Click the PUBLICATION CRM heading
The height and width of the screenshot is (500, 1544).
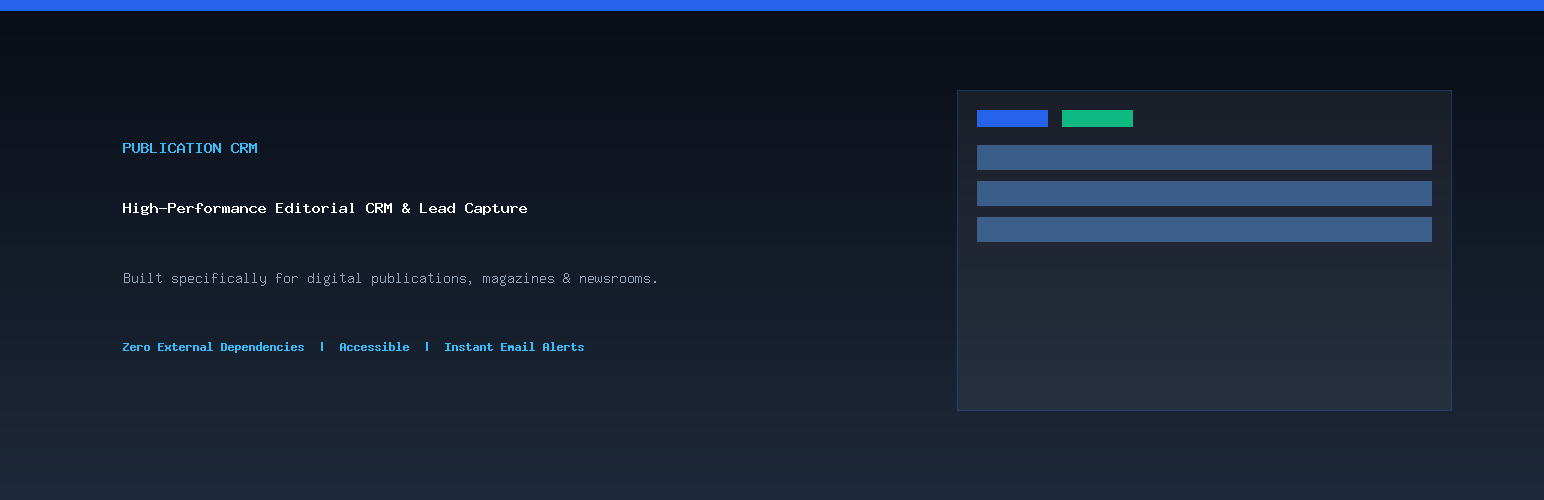(x=190, y=148)
